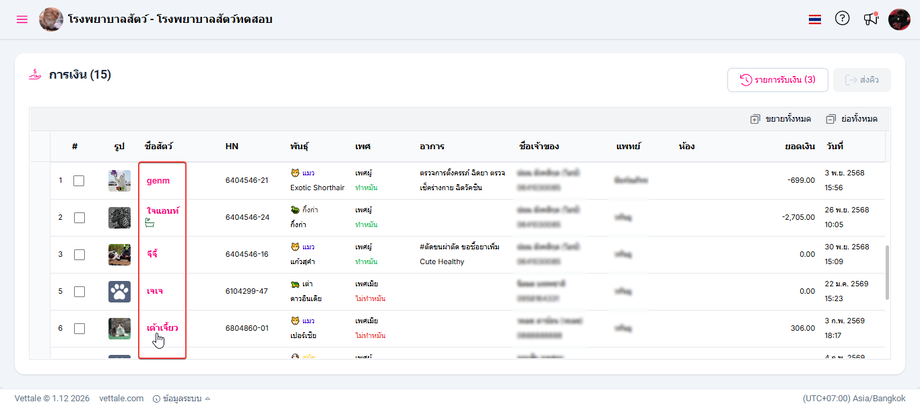Click the photo thumbnail of จีจี้
The image size is (920, 408).
(x=120, y=255)
